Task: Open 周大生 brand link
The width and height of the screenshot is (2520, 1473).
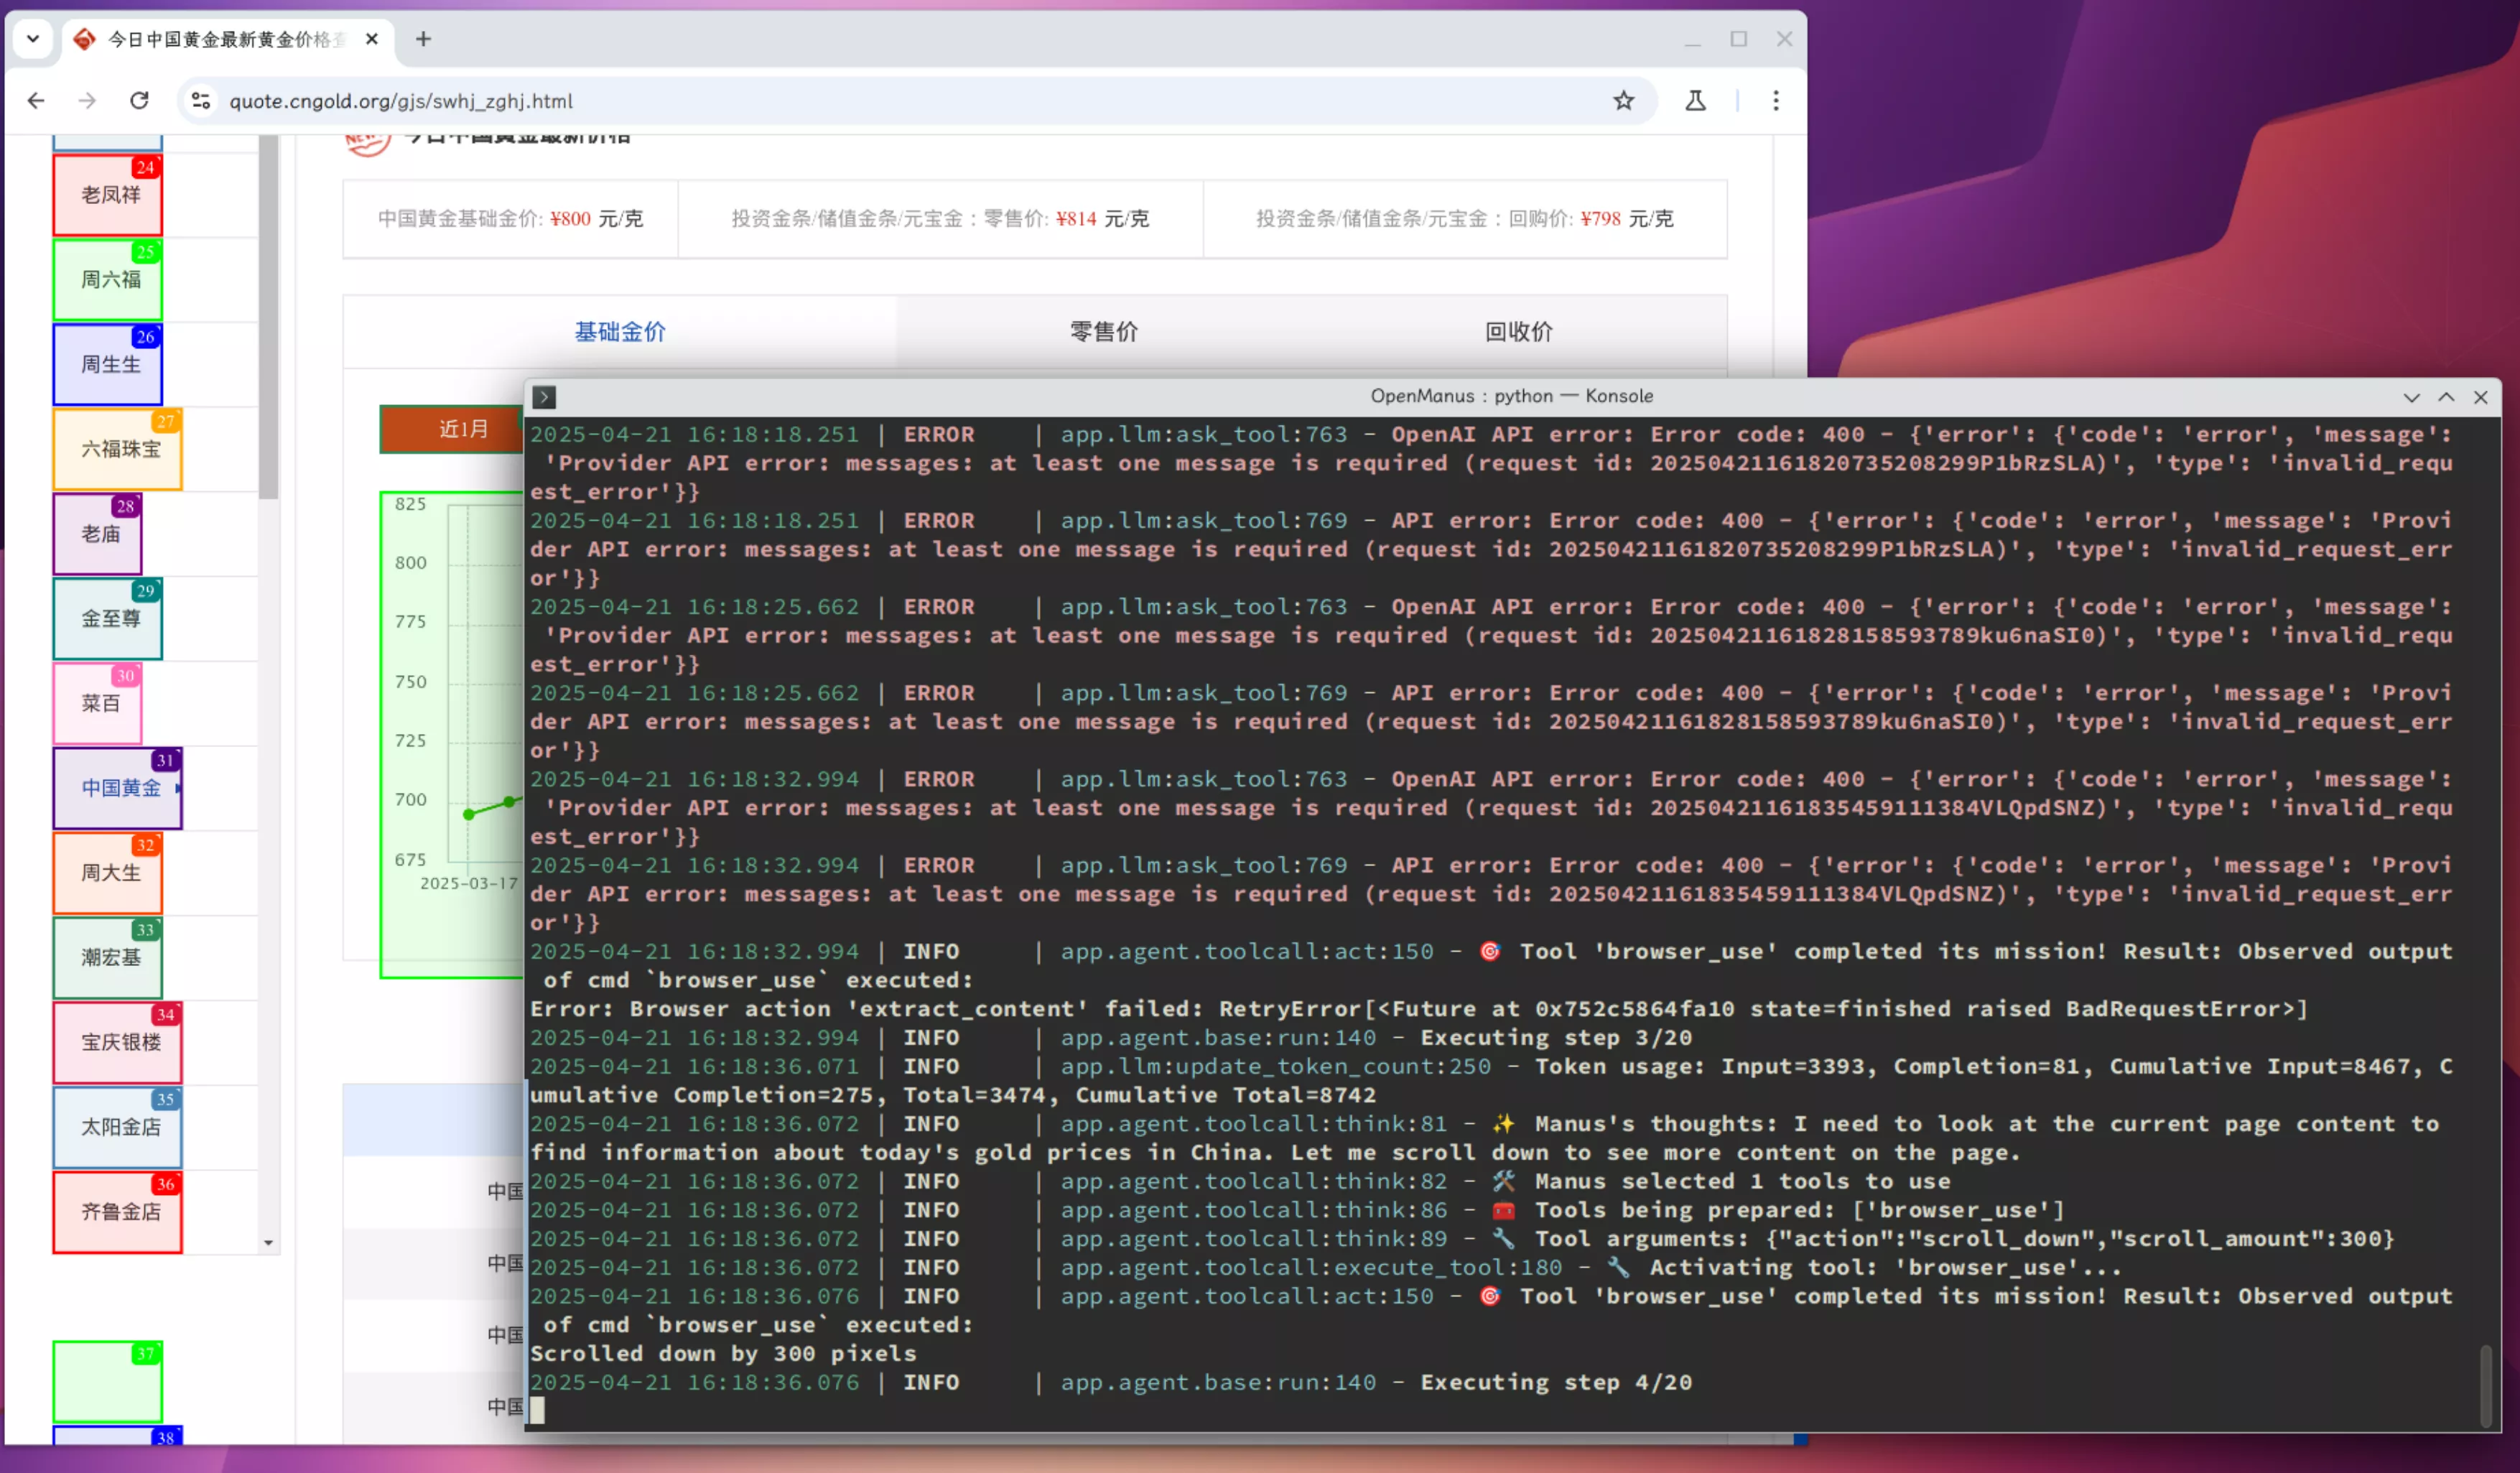Action: coord(110,872)
